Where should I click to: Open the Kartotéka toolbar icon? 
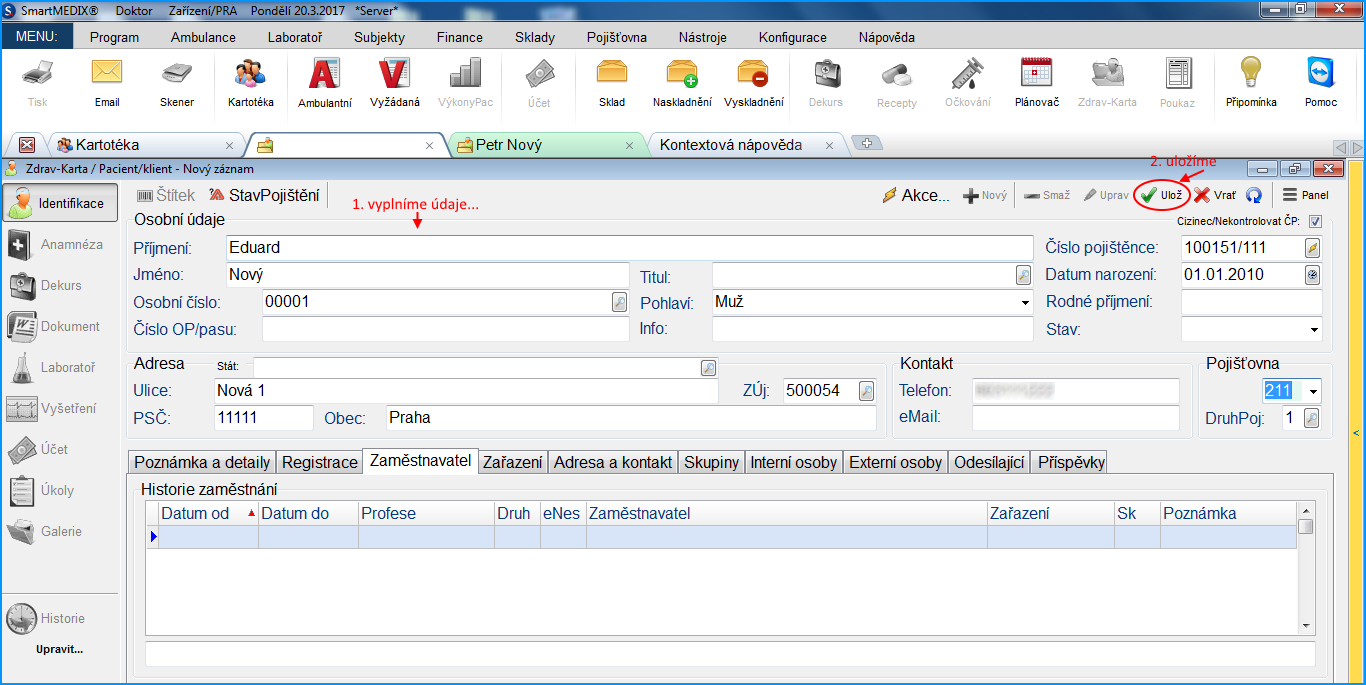pyautogui.click(x=250, y=83)
